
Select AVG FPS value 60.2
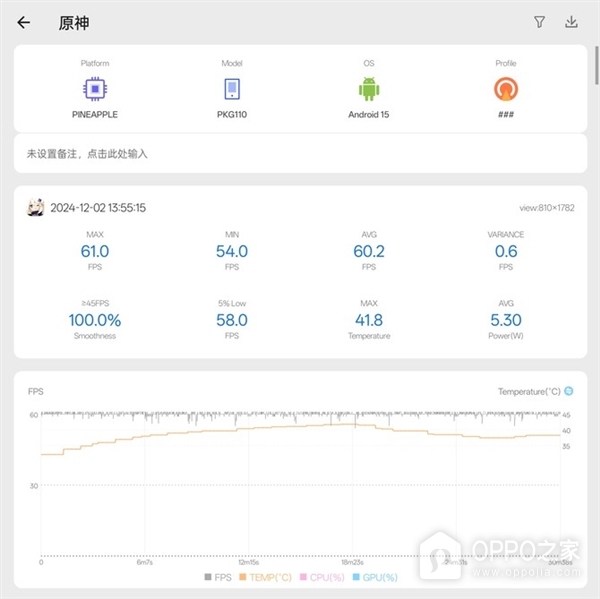point(369,251)
